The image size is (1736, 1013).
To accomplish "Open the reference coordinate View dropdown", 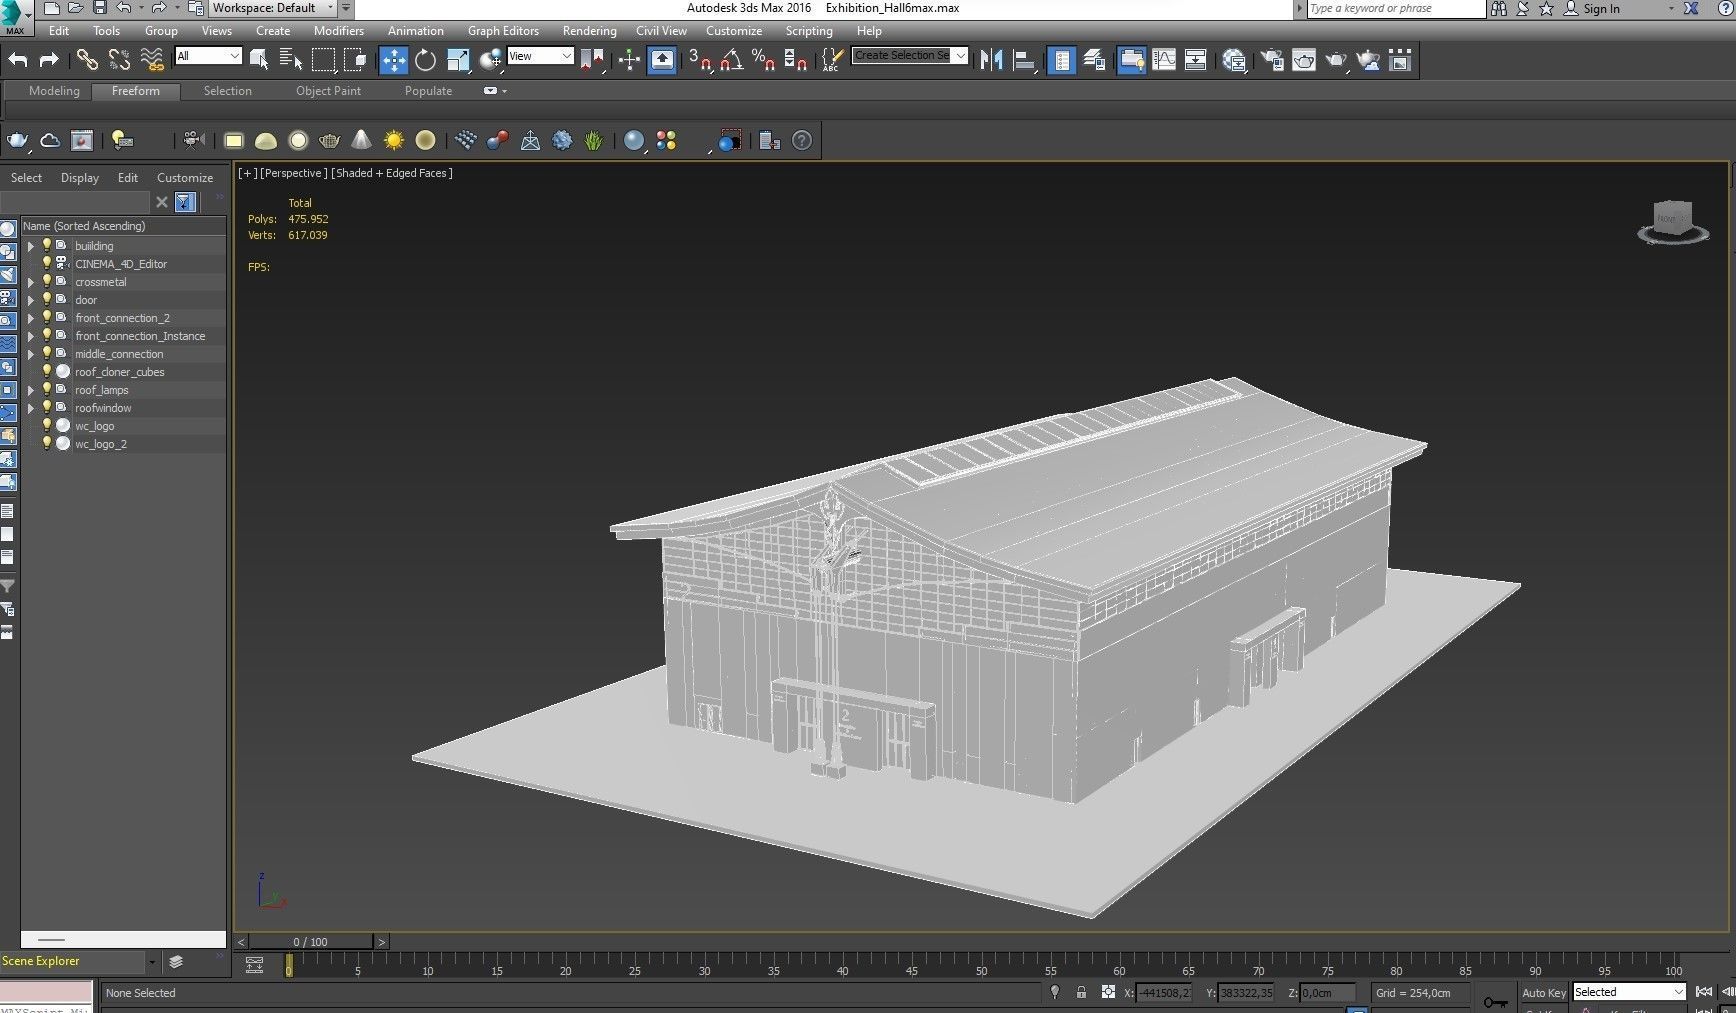I will (540, 56).
